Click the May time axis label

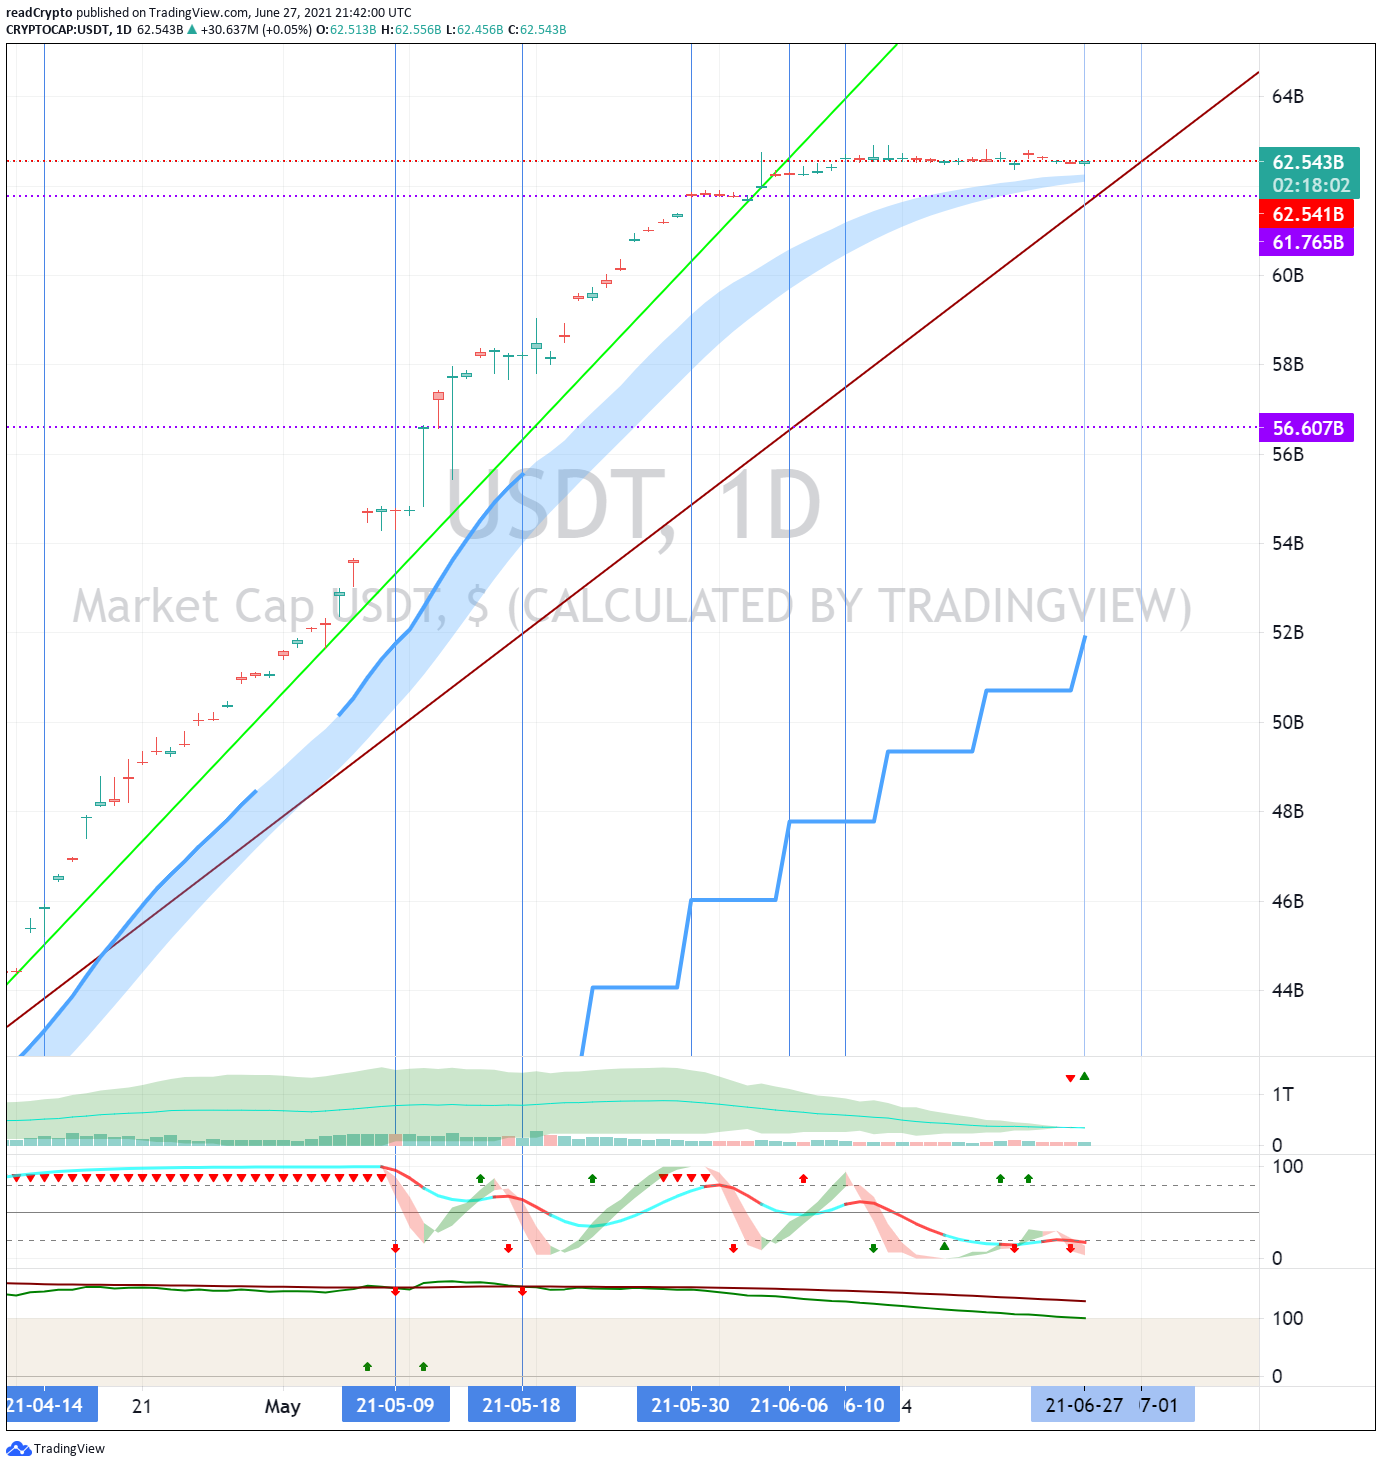(x=283, y=1407)
